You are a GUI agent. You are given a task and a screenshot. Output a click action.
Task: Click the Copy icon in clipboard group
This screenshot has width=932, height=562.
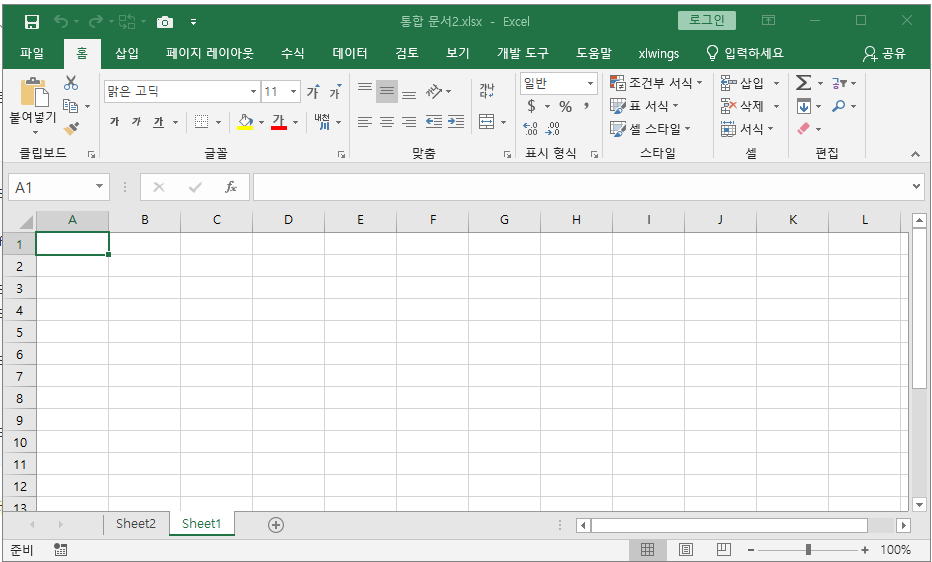pyautogui.click(x=71, y=106)
